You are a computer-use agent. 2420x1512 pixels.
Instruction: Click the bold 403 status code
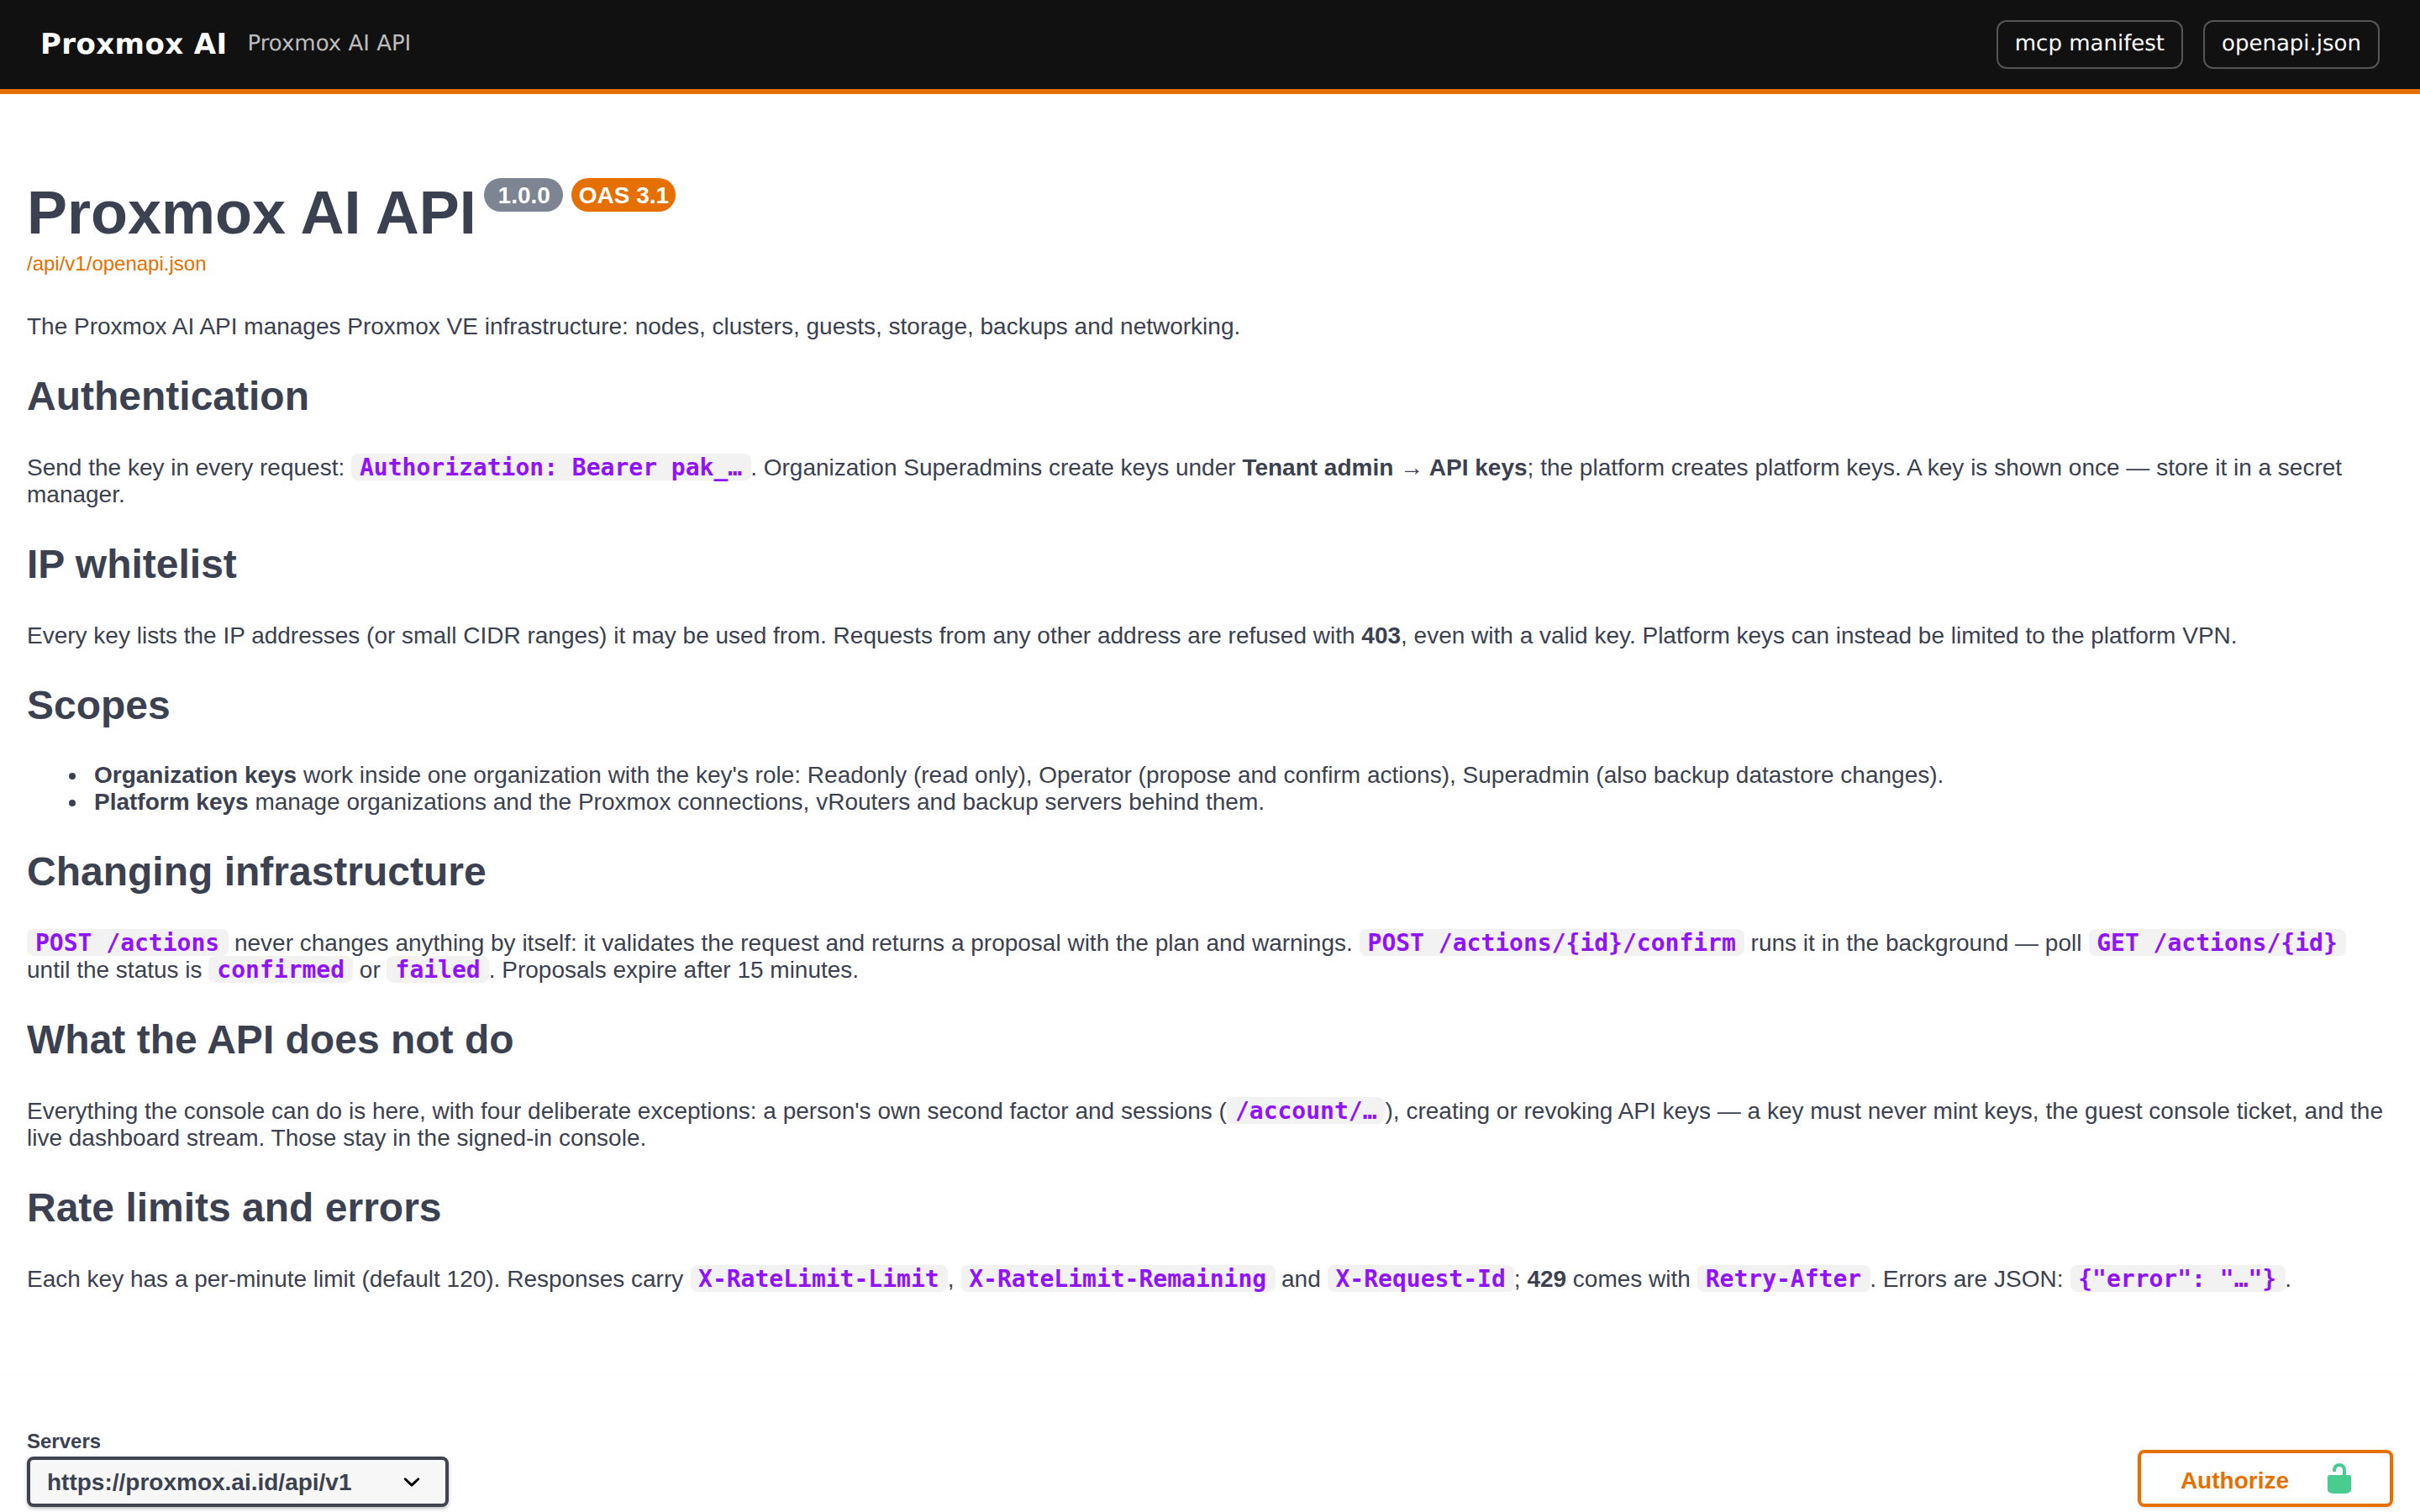pos(1380,636)
